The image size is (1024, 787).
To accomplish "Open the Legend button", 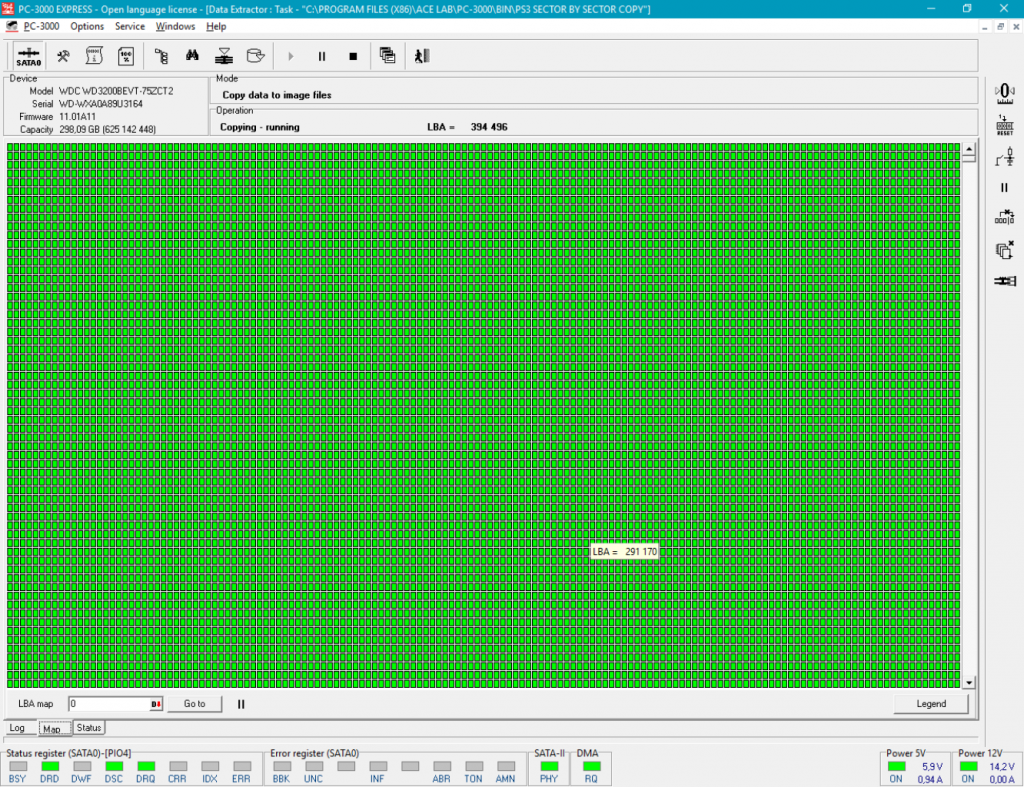I will tap(930, 704).
